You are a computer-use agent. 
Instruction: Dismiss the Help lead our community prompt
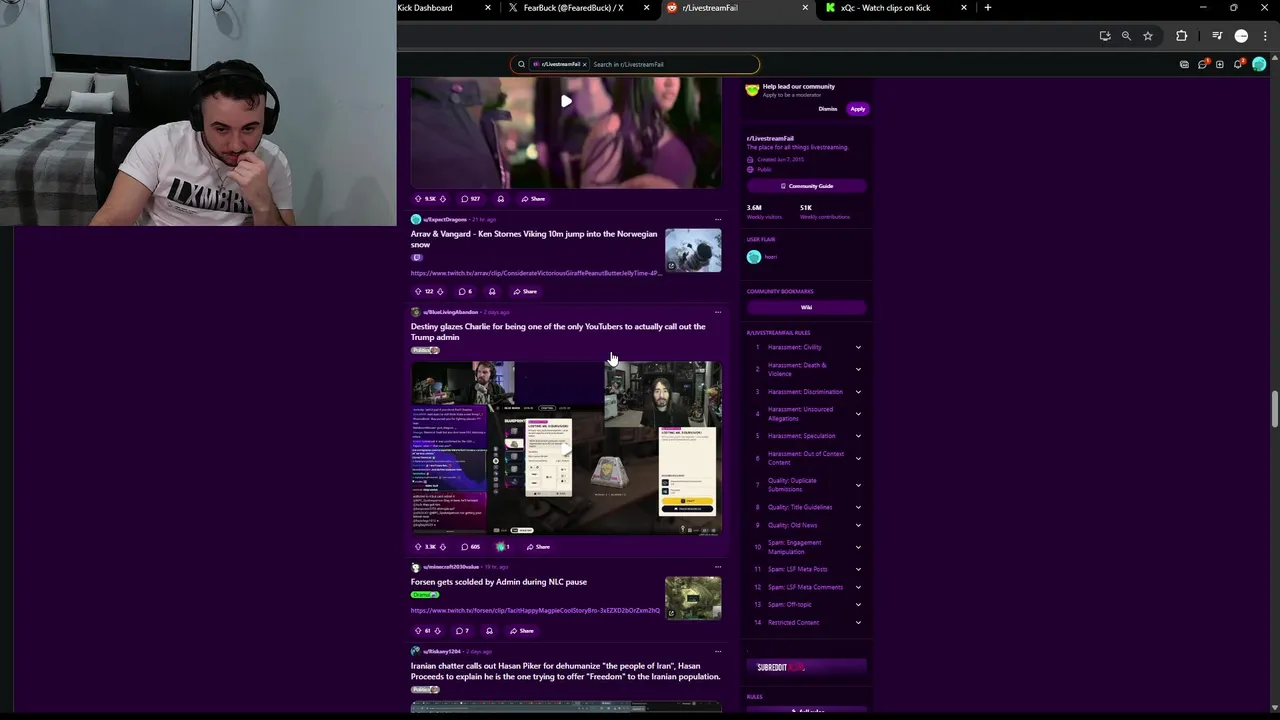coord(827,108)
